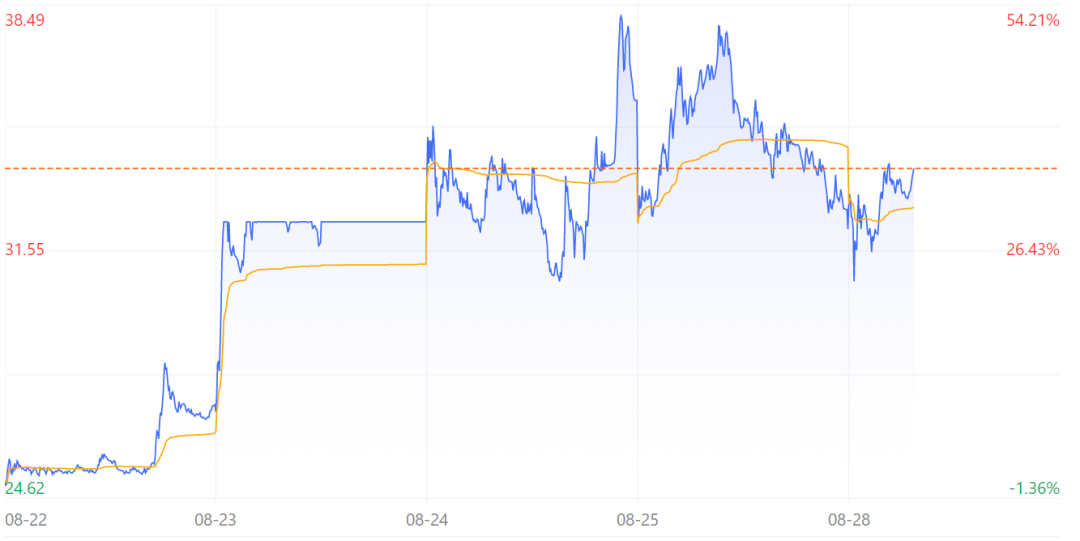The image size is (1080, 541).
Task: Click the 26.43% percentage label
Action: click(x=1033, y=249)
